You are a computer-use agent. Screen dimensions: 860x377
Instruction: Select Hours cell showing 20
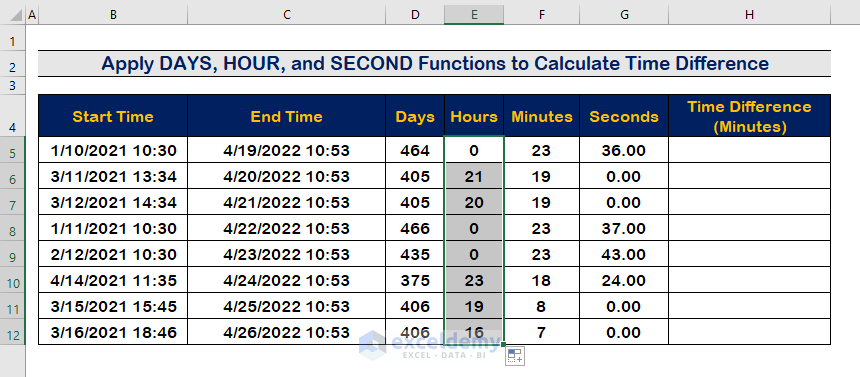pyautogui.click(x=474, y=202)
